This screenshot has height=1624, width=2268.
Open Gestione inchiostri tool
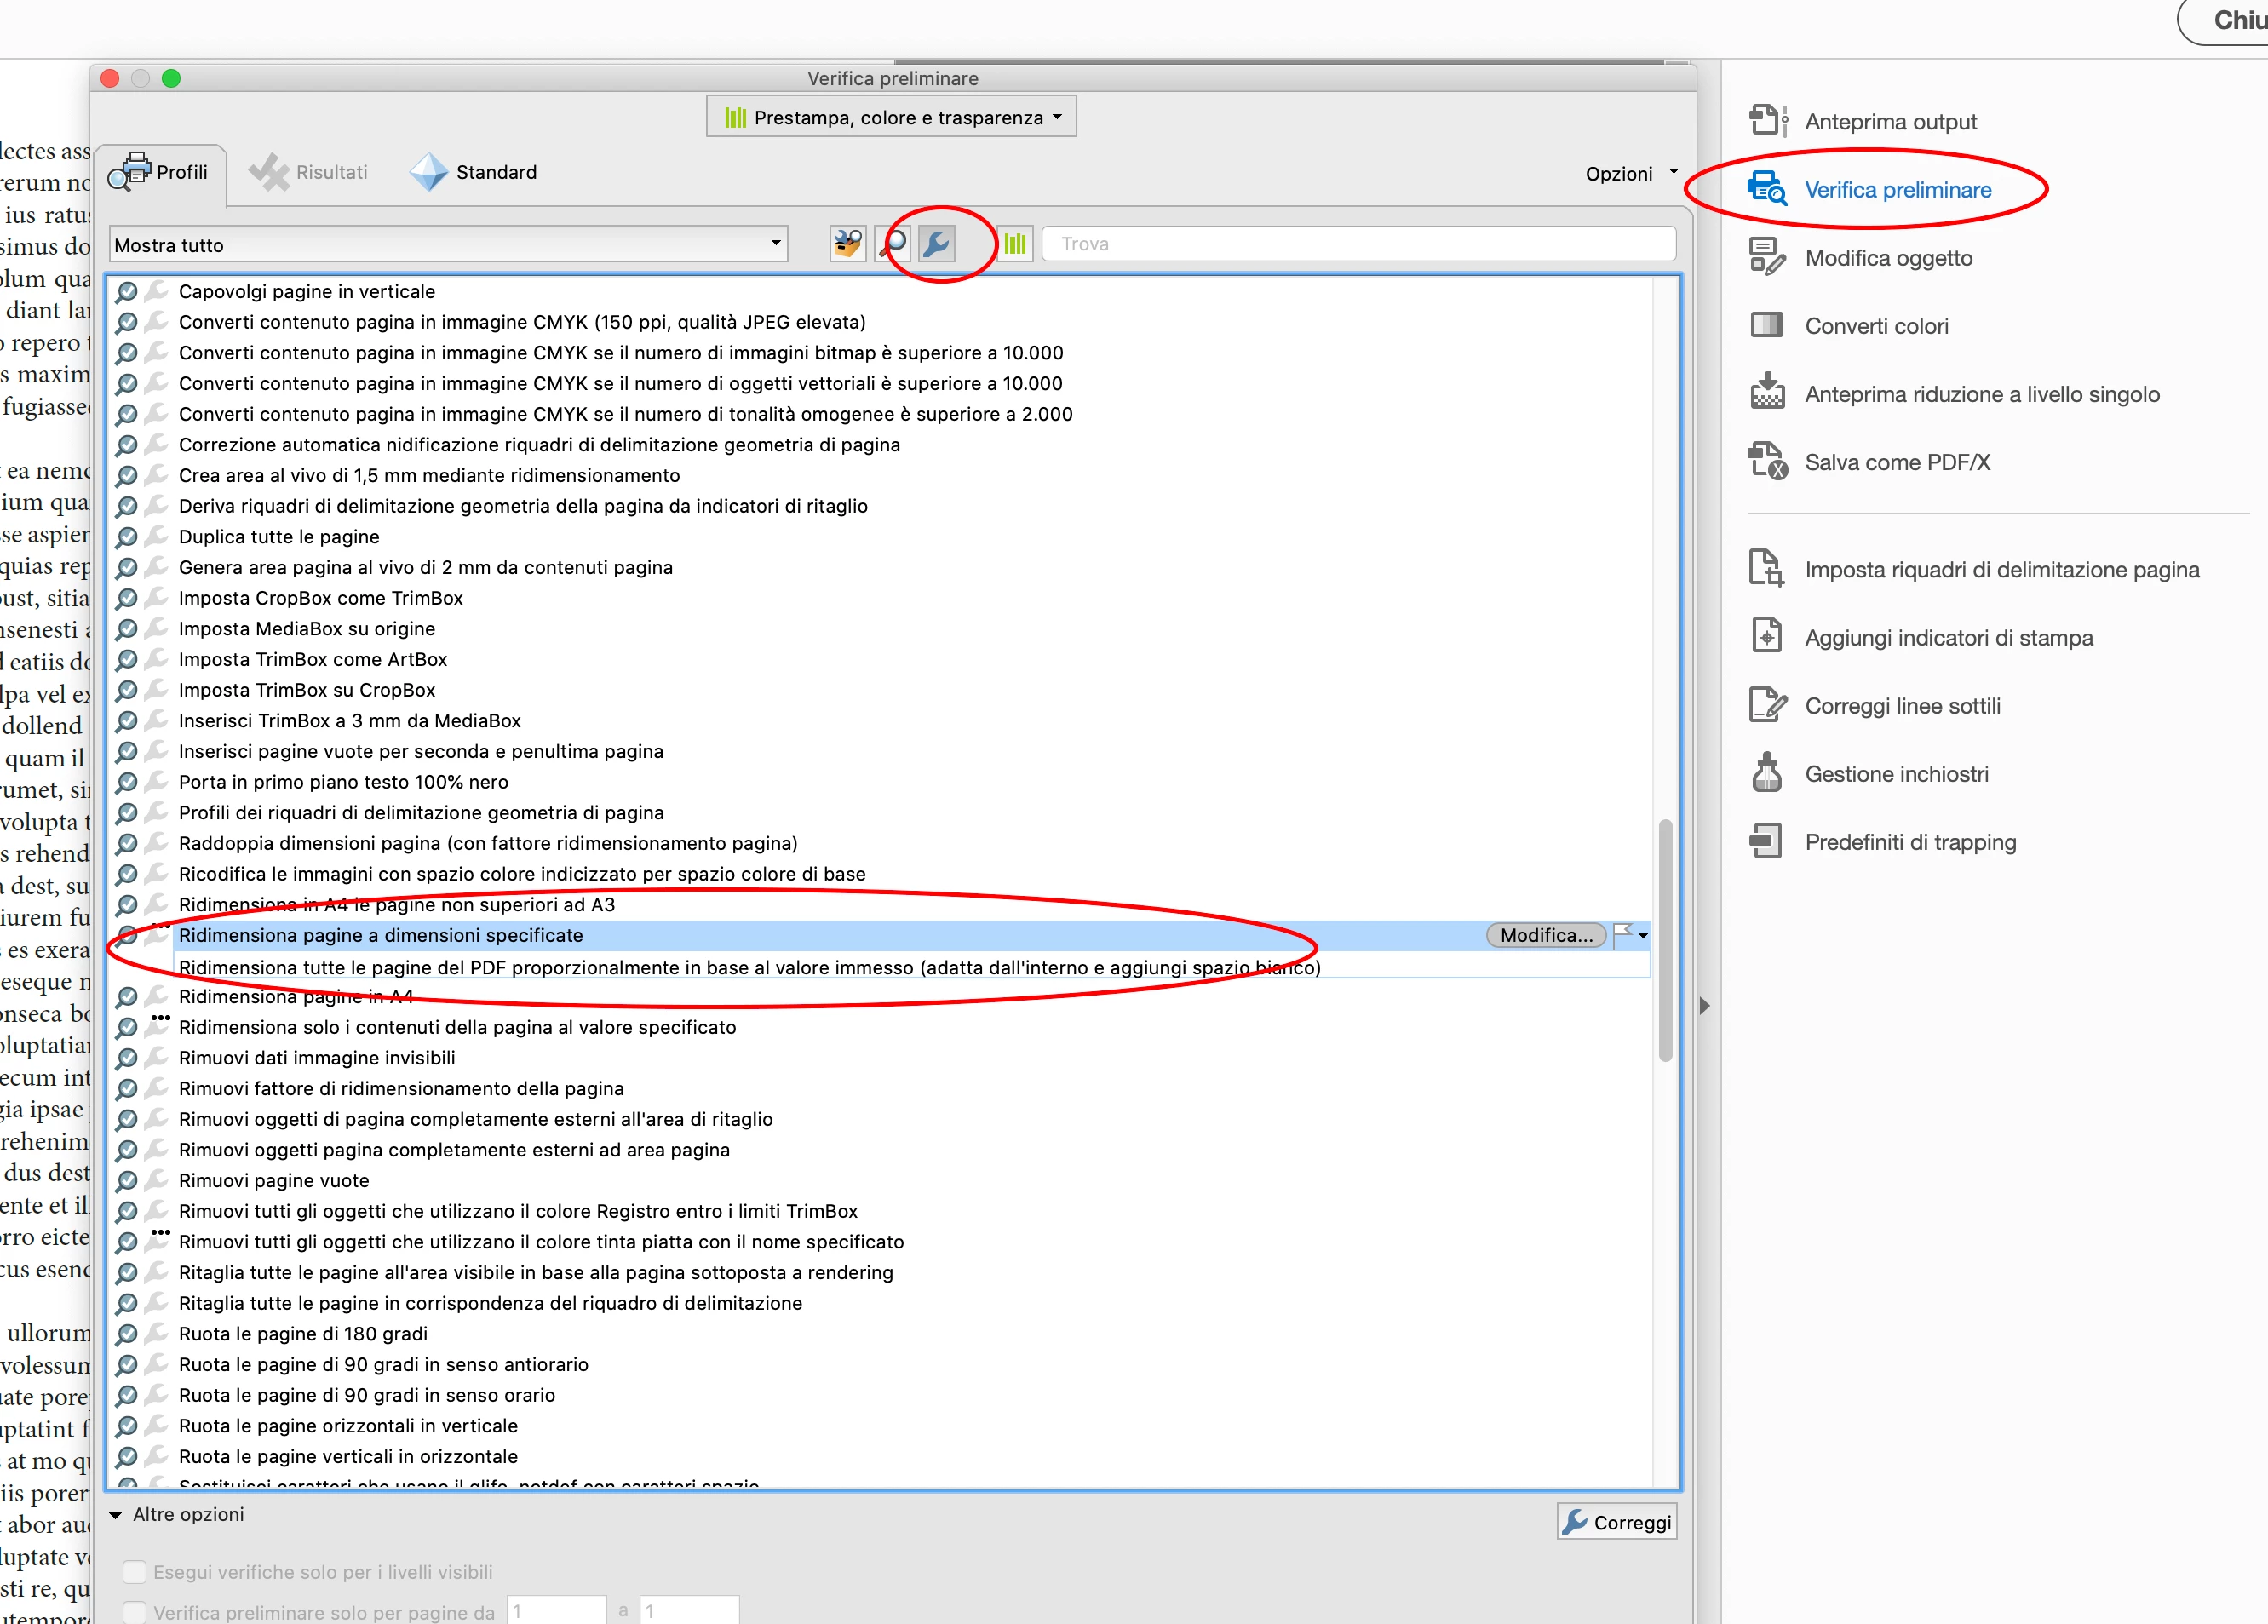coord(1895,774)
